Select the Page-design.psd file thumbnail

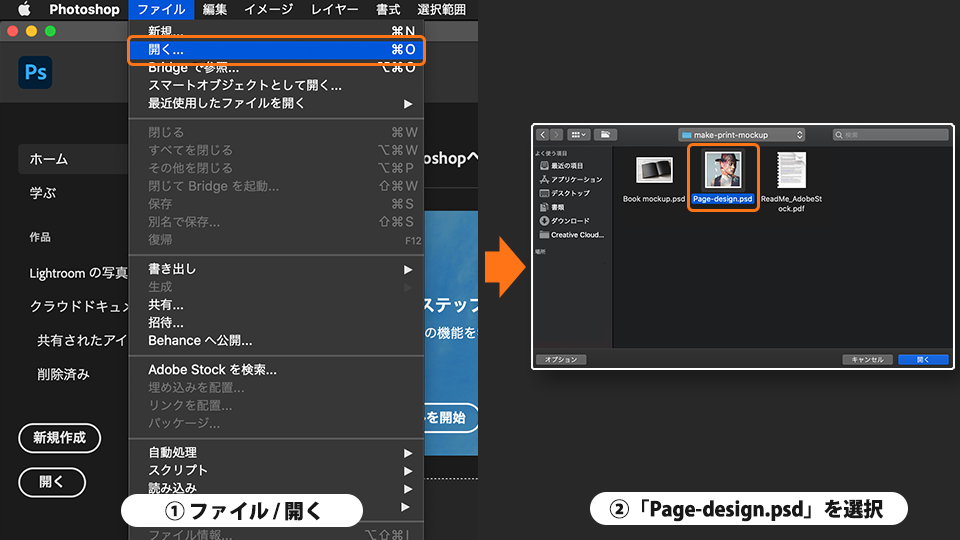(723, 170)
